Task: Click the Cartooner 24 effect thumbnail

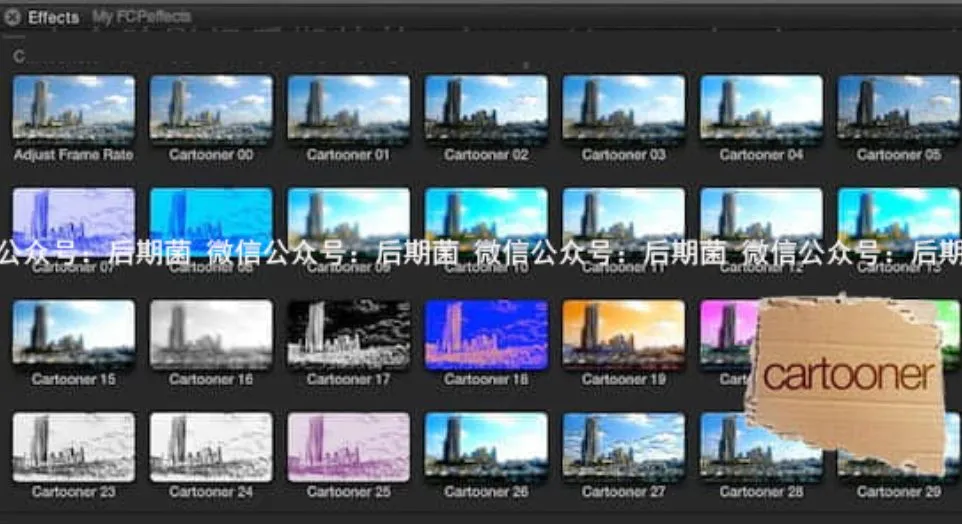Action: 211,447
